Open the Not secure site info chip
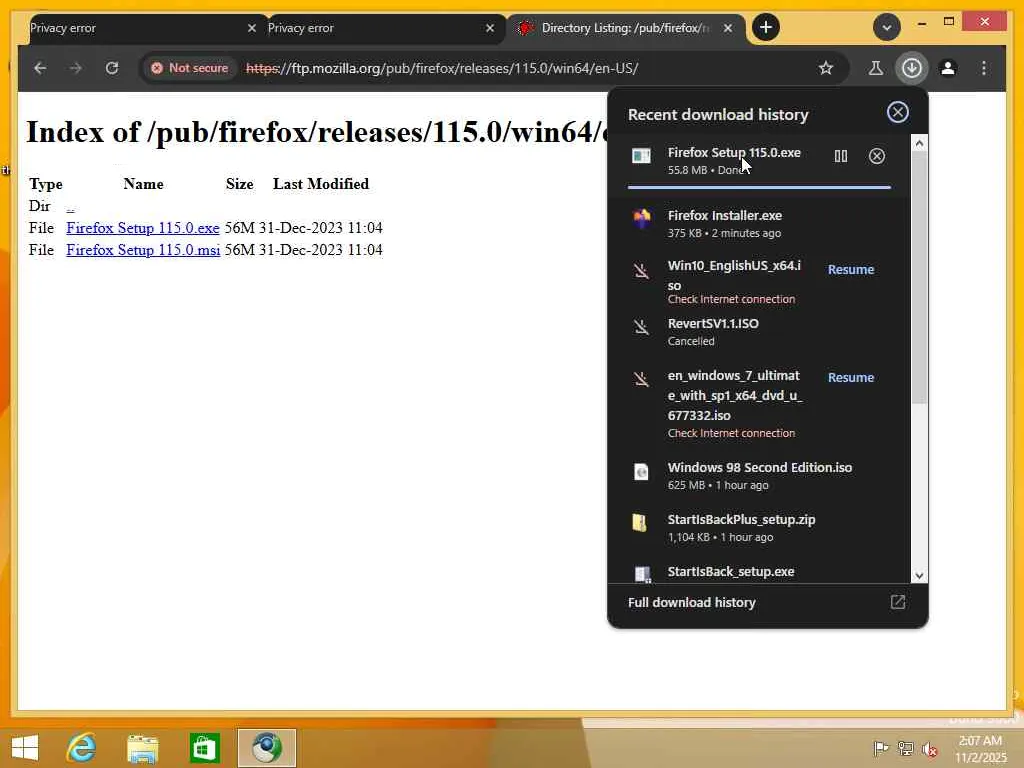 (190, 68)
